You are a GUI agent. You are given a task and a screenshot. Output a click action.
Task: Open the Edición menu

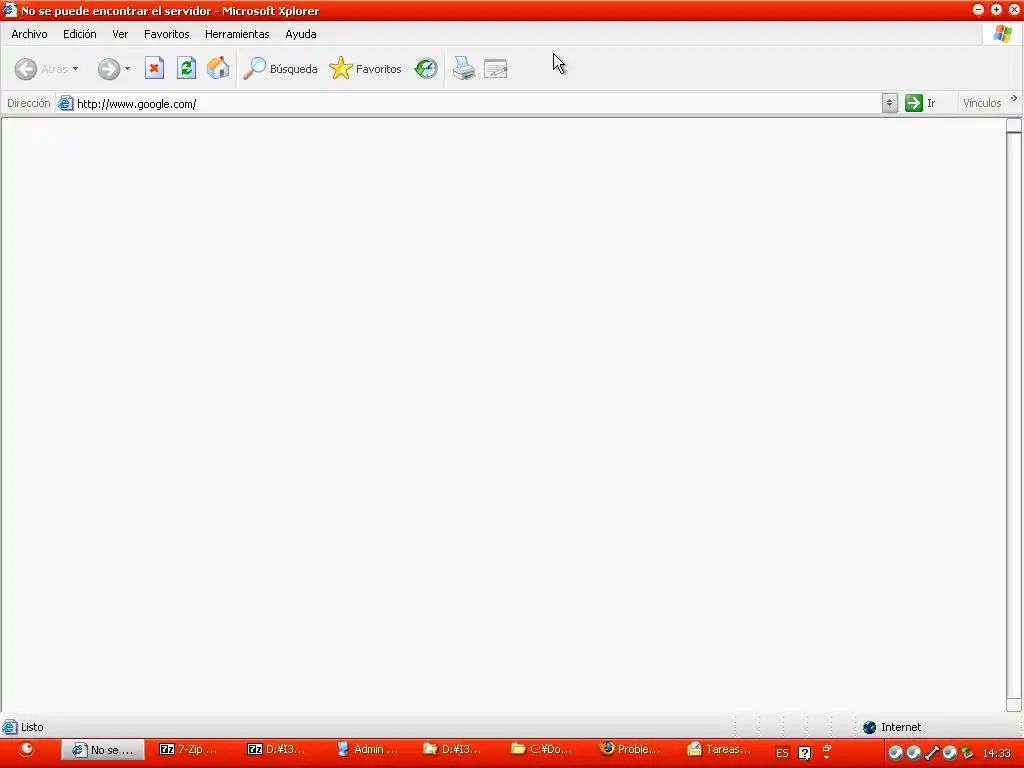(x=80, y=34)
